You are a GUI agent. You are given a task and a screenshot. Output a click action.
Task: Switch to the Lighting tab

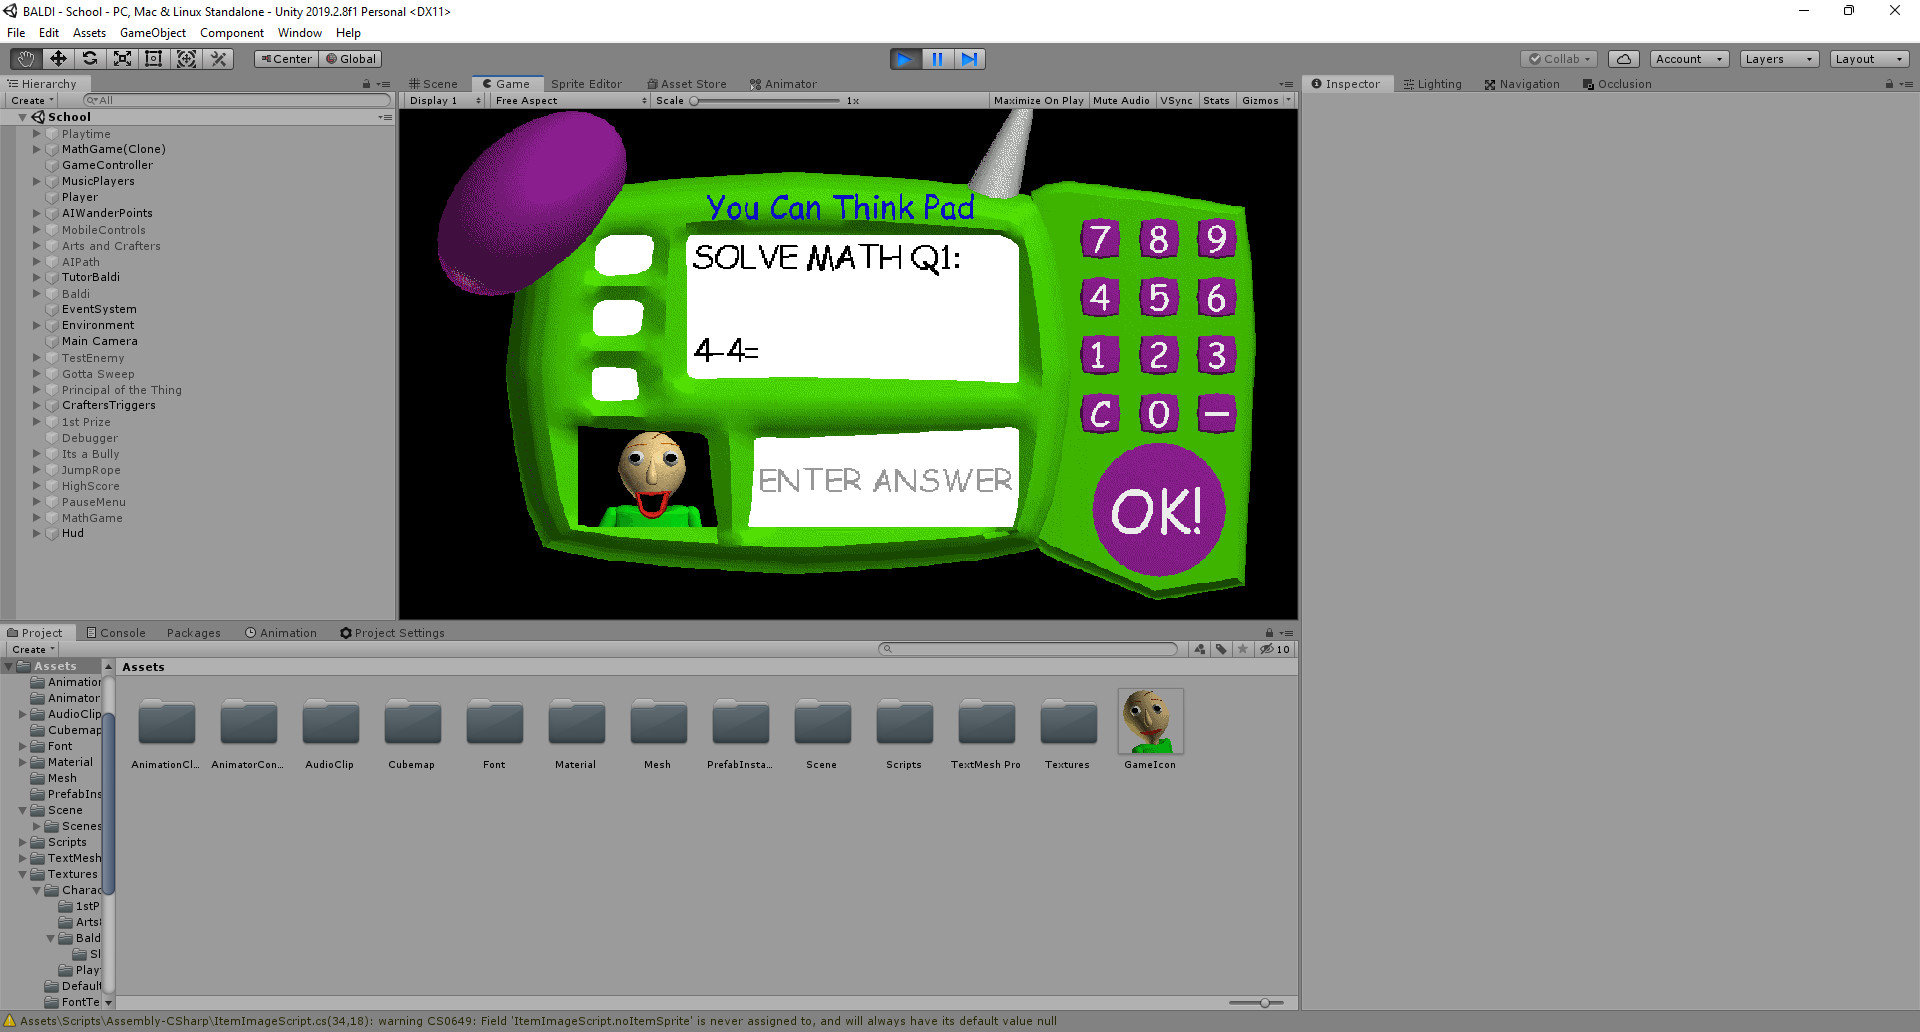[x=1432, y=84]
